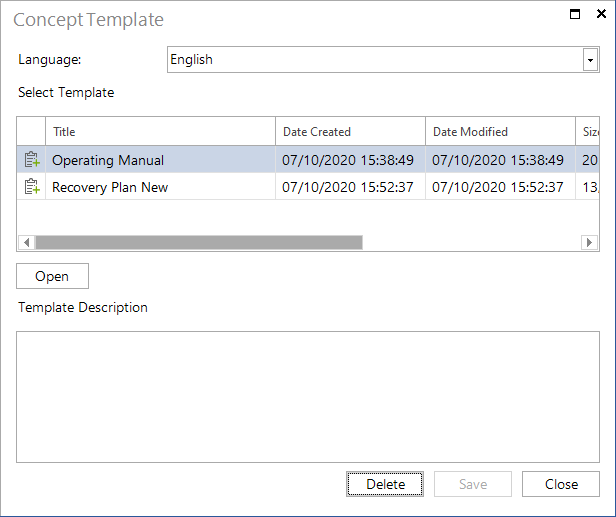
Task: Click the horizontal scrollbar thumb
Action: click(199, 242)
